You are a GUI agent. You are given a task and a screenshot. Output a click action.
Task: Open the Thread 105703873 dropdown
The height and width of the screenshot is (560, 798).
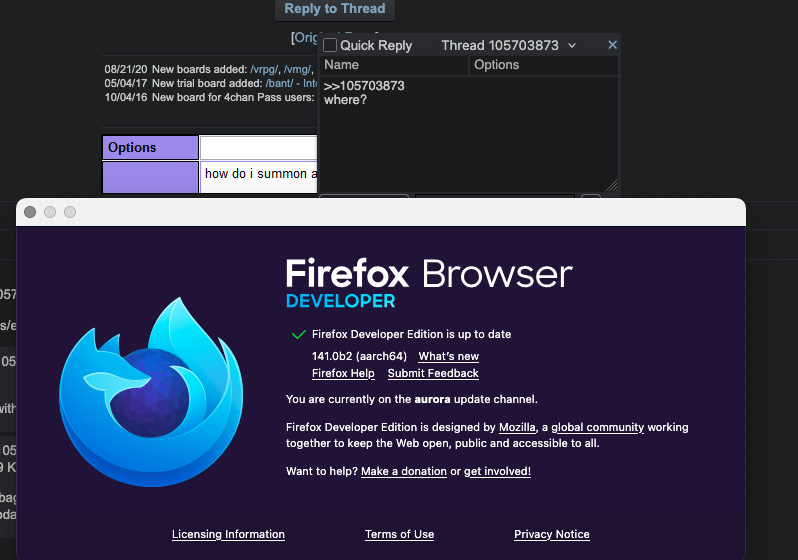tap(508, 45)
